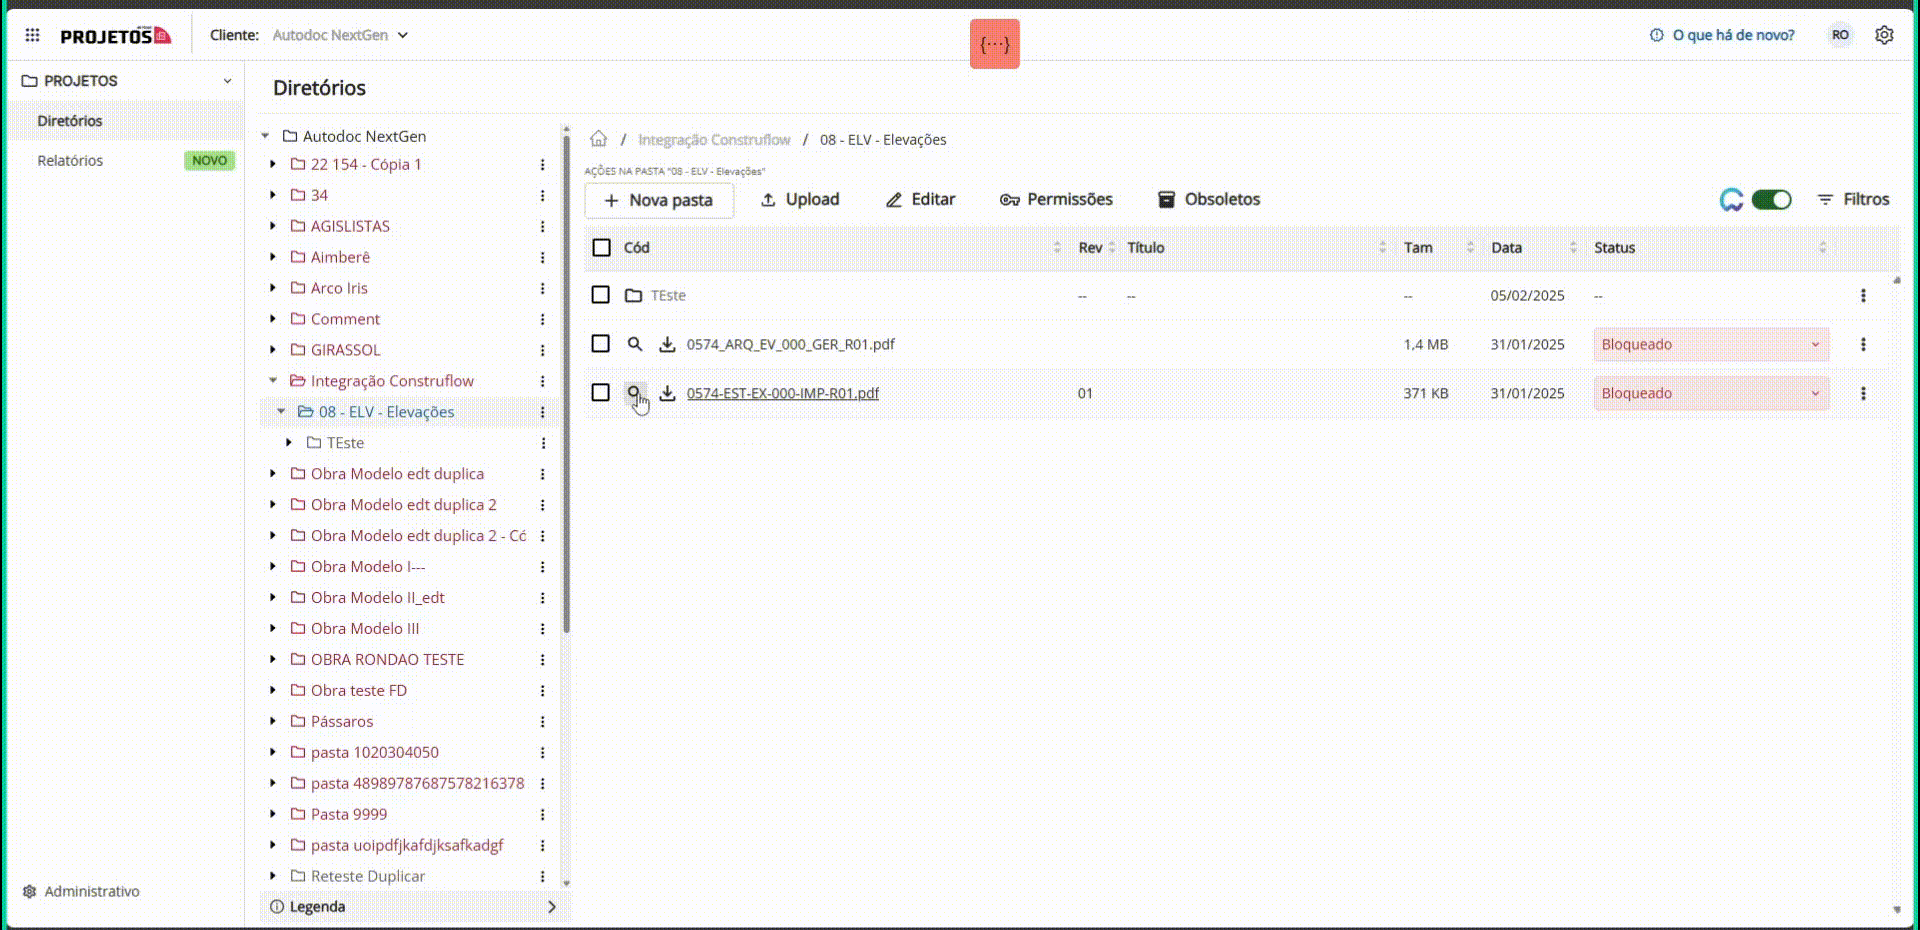
Task: Click the home icon in breadcrumb
Action: (598, 139)
